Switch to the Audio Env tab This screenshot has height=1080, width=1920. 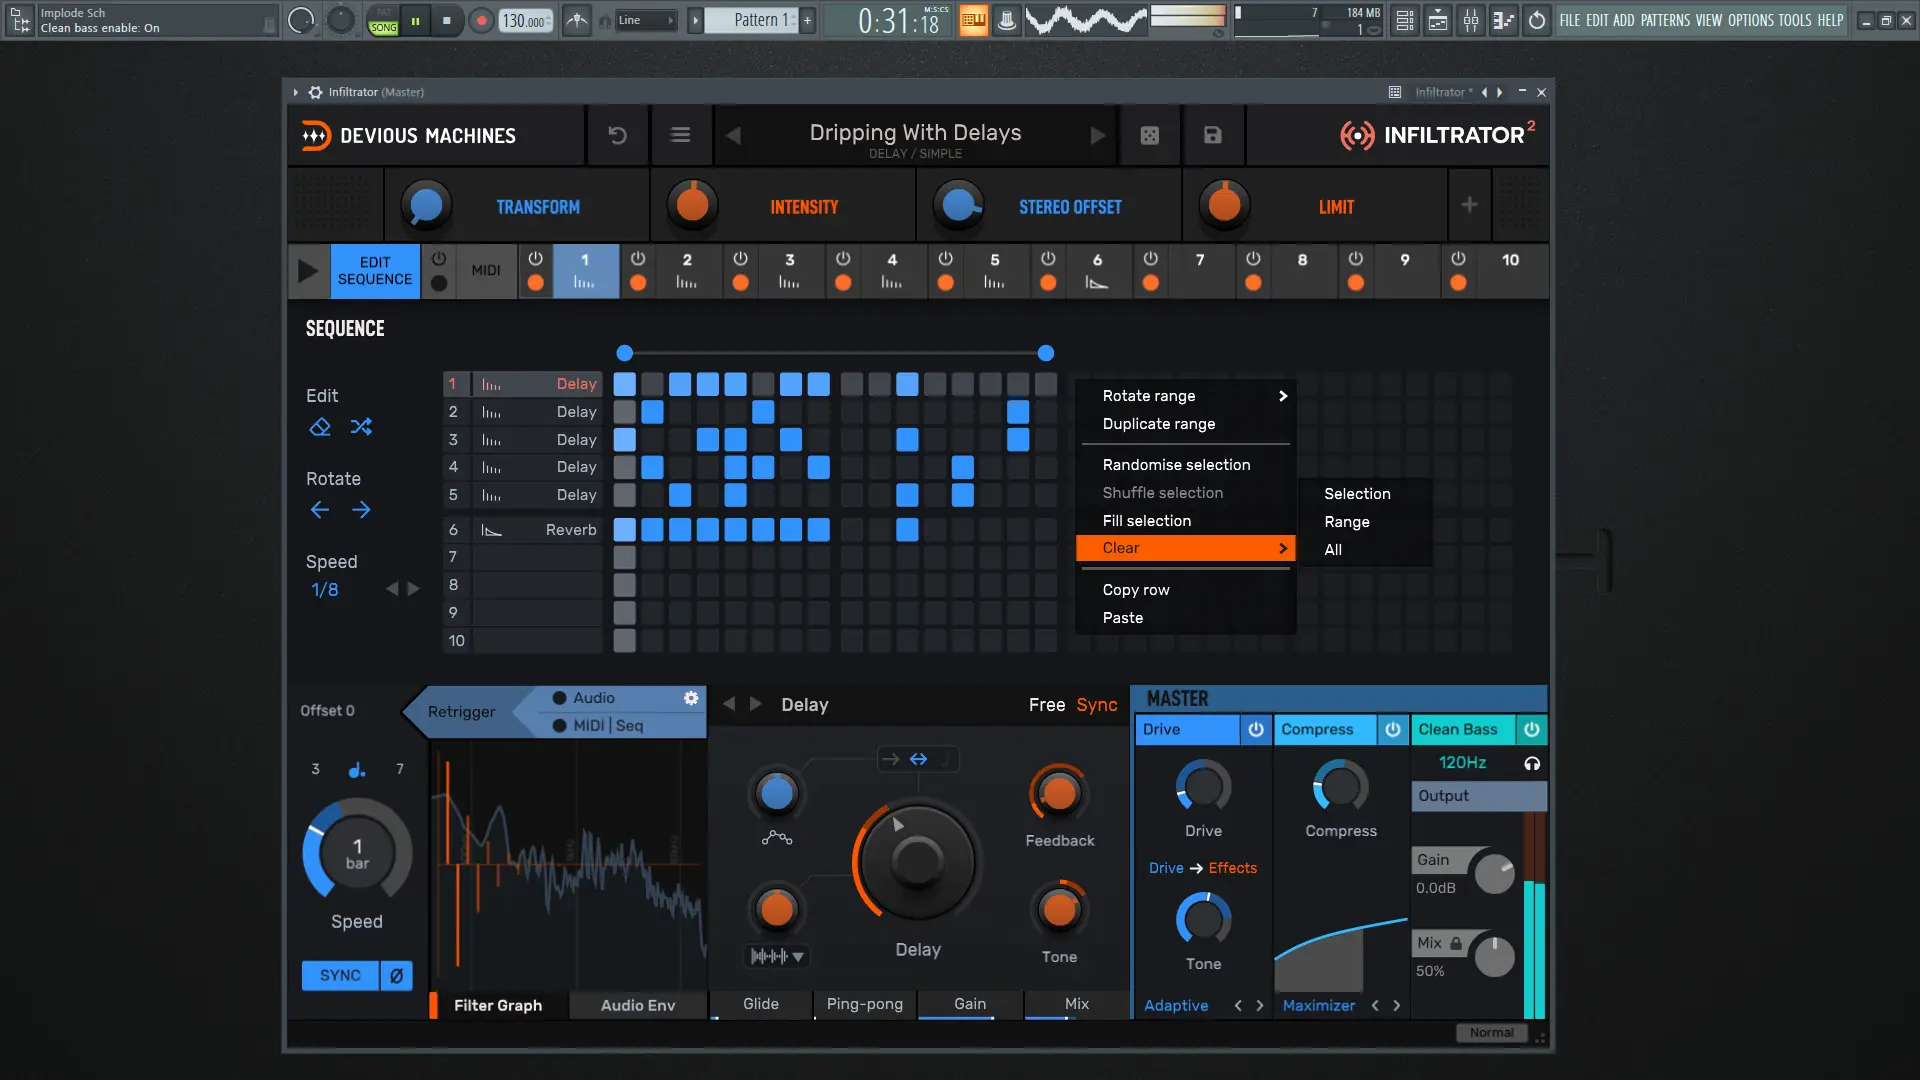(x=637, y=1005)
